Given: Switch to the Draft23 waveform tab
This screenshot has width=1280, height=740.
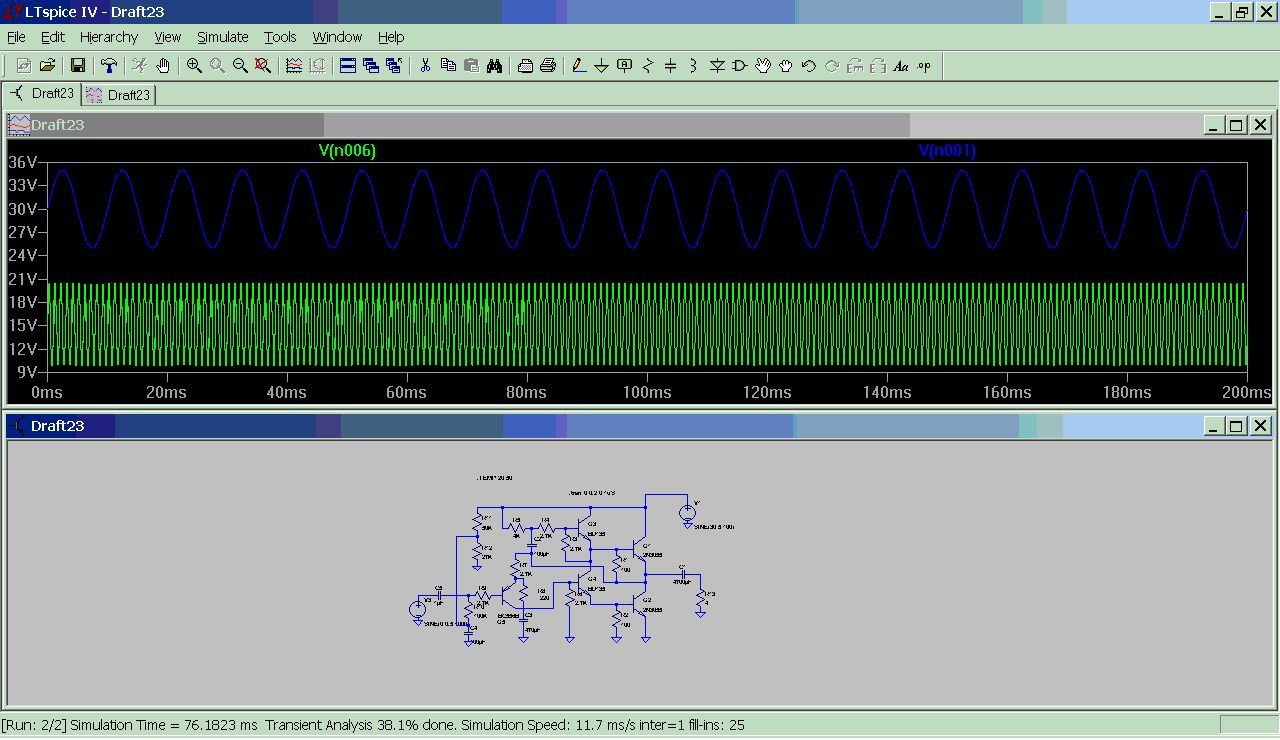Looking at the screenshot, I should point(119,95).
